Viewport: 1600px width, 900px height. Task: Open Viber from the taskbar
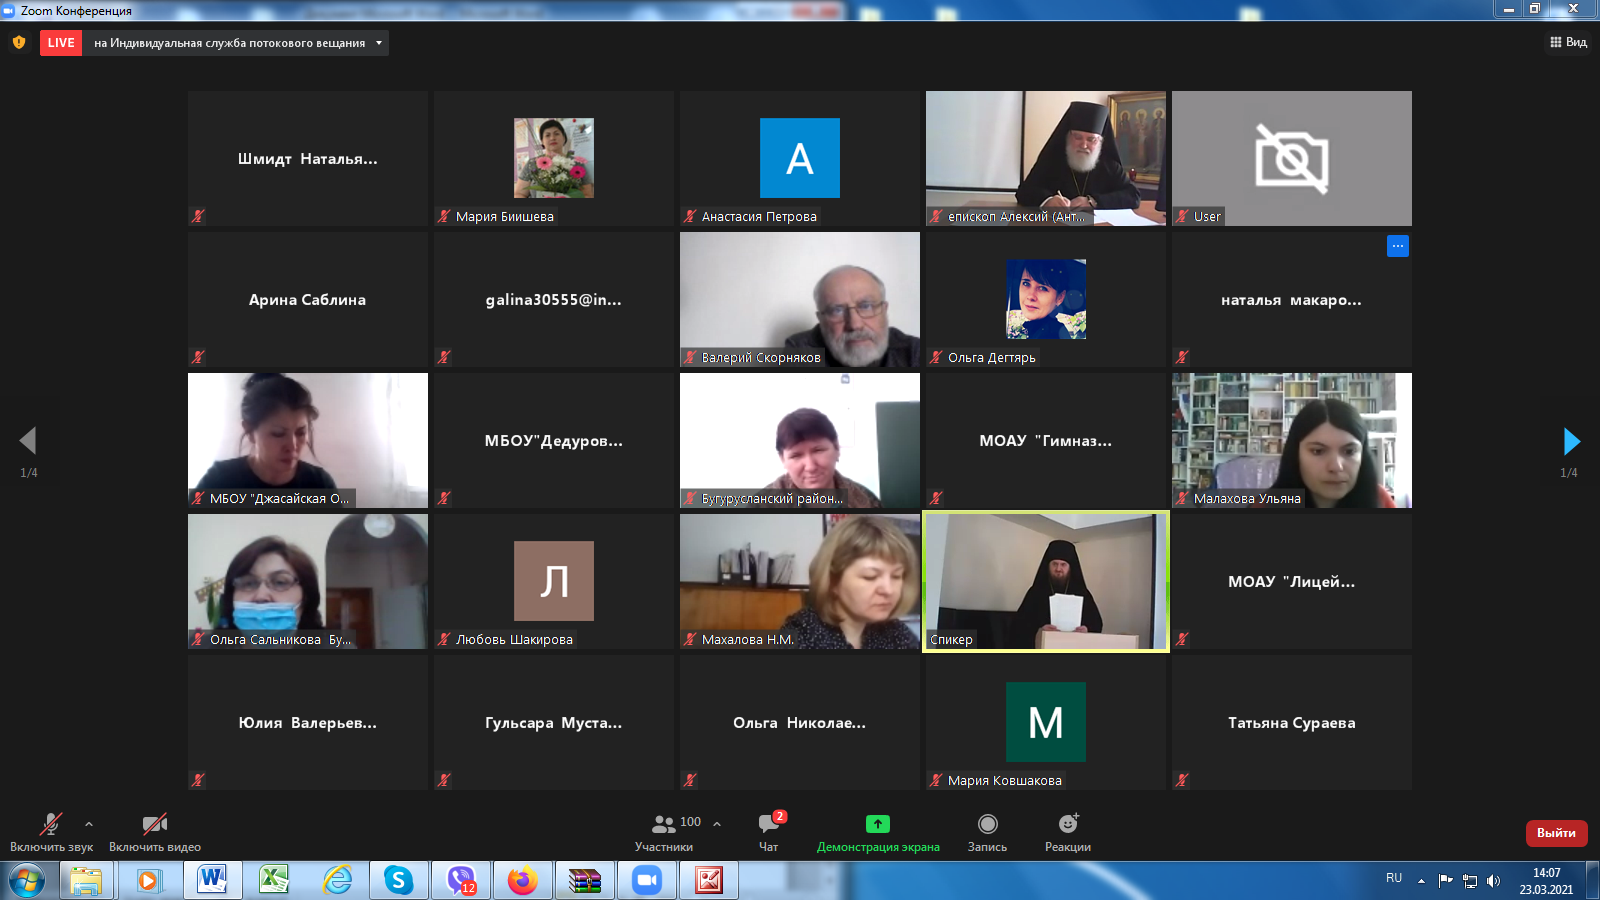pyautogui.click(x=461, y=880)
